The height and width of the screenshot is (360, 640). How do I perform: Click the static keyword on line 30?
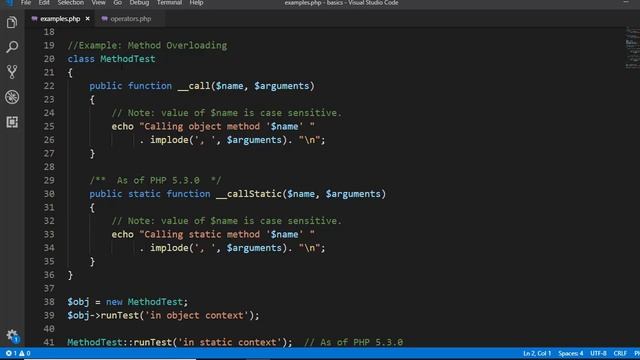pos(144,194)
